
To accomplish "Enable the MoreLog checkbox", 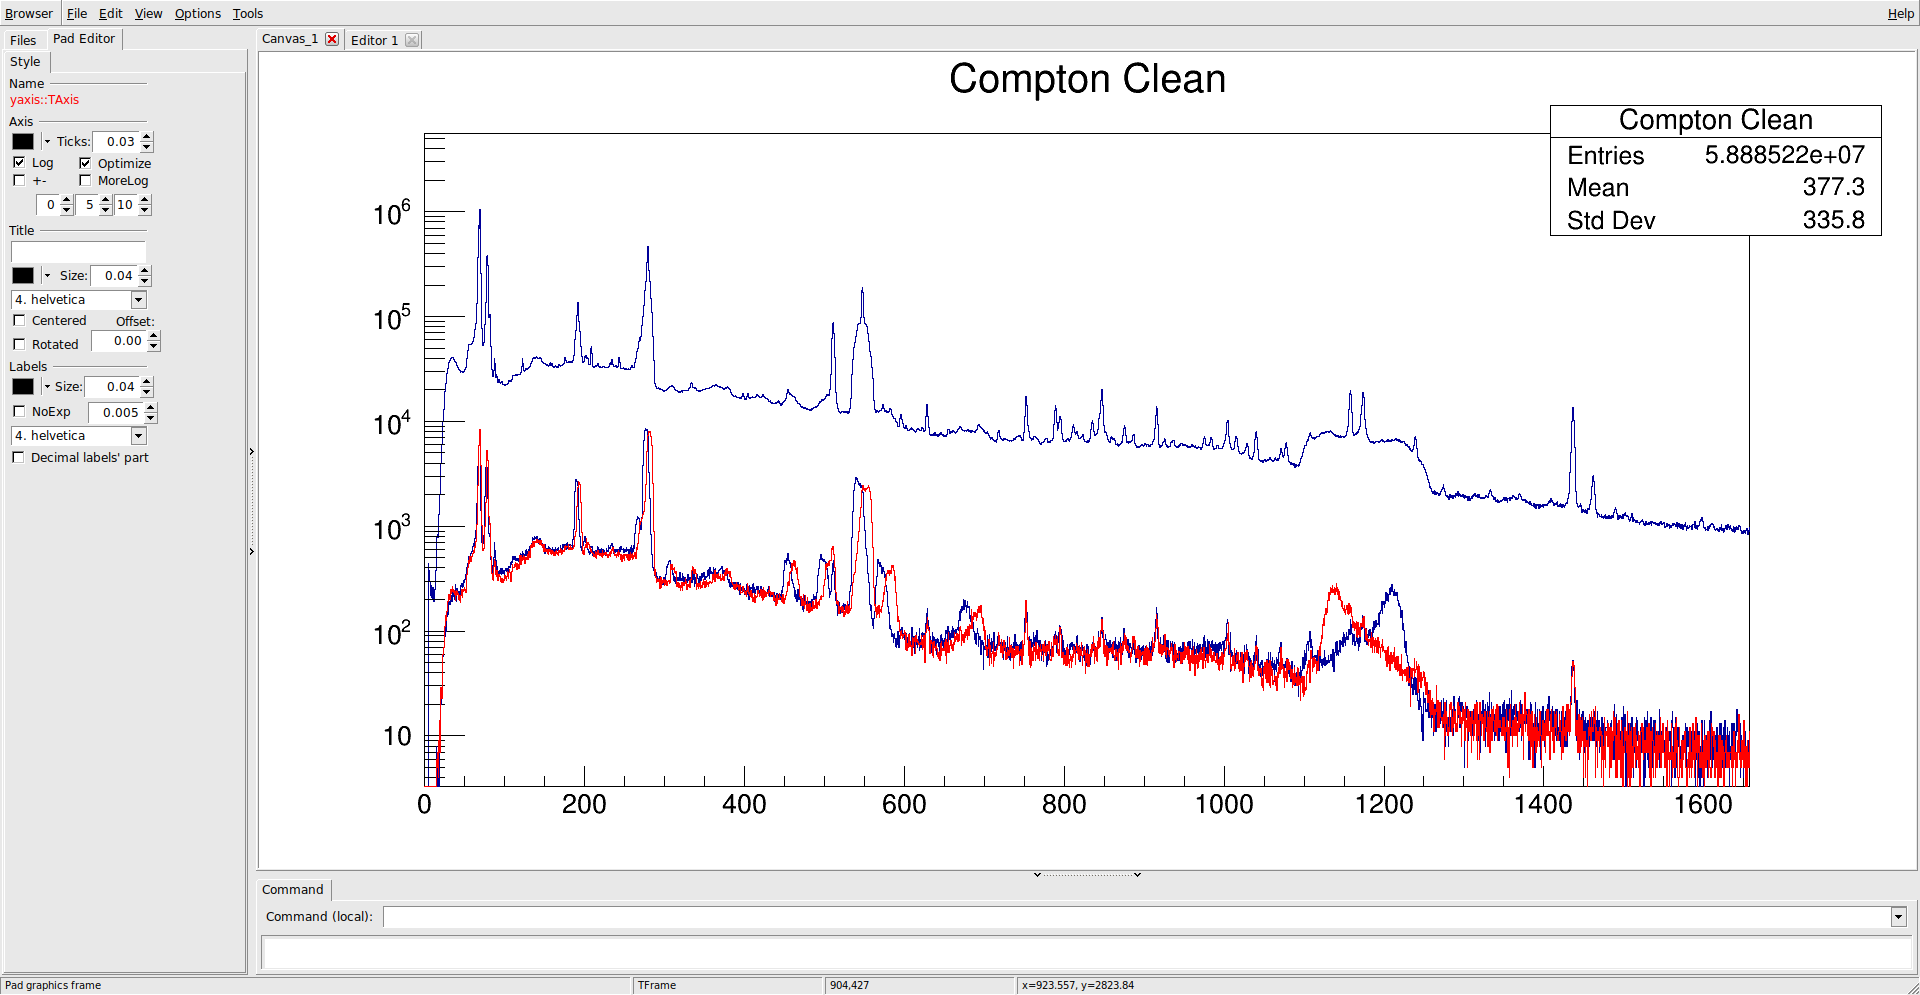I will point(85,181).
